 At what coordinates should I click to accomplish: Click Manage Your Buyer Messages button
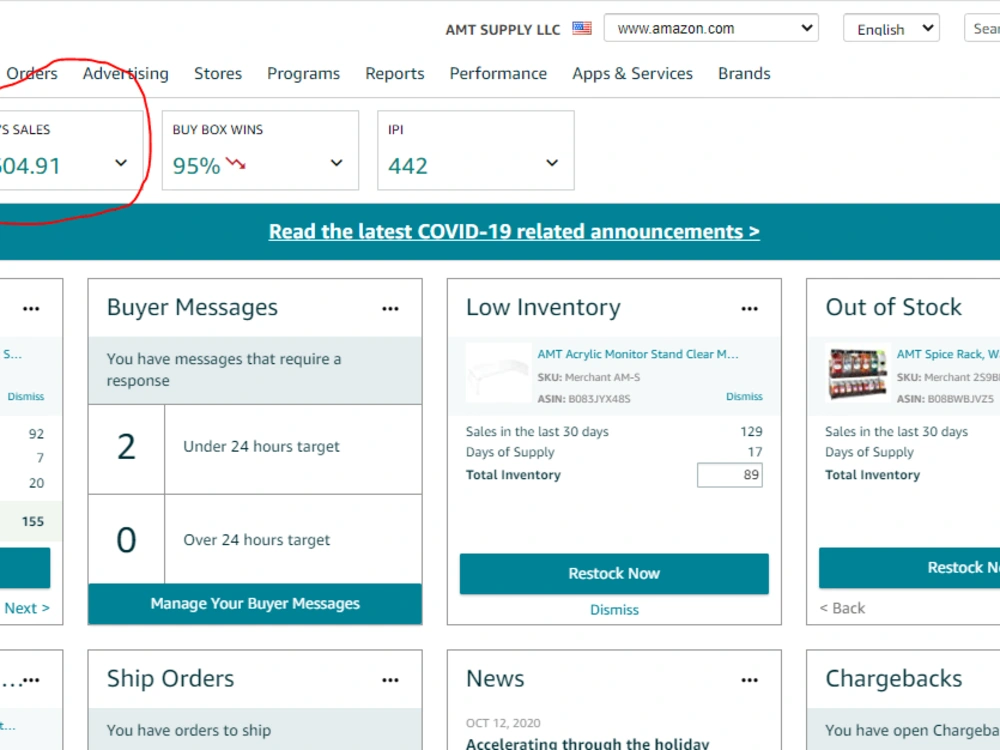[x=255, y=603]
